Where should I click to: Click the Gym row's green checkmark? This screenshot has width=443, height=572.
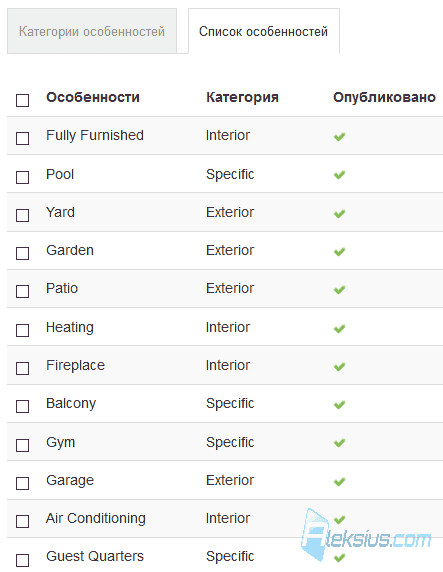(339, 443)
